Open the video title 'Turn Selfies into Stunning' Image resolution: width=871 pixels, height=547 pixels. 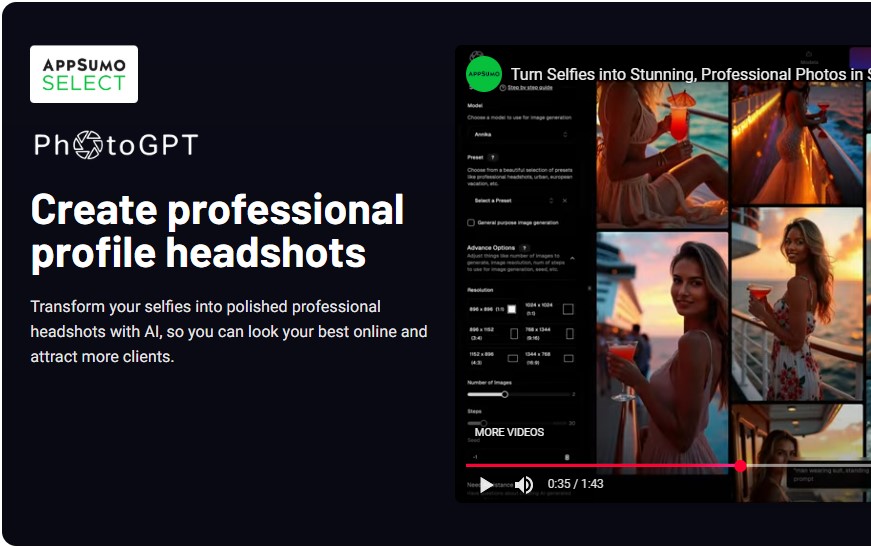(690, 74)
